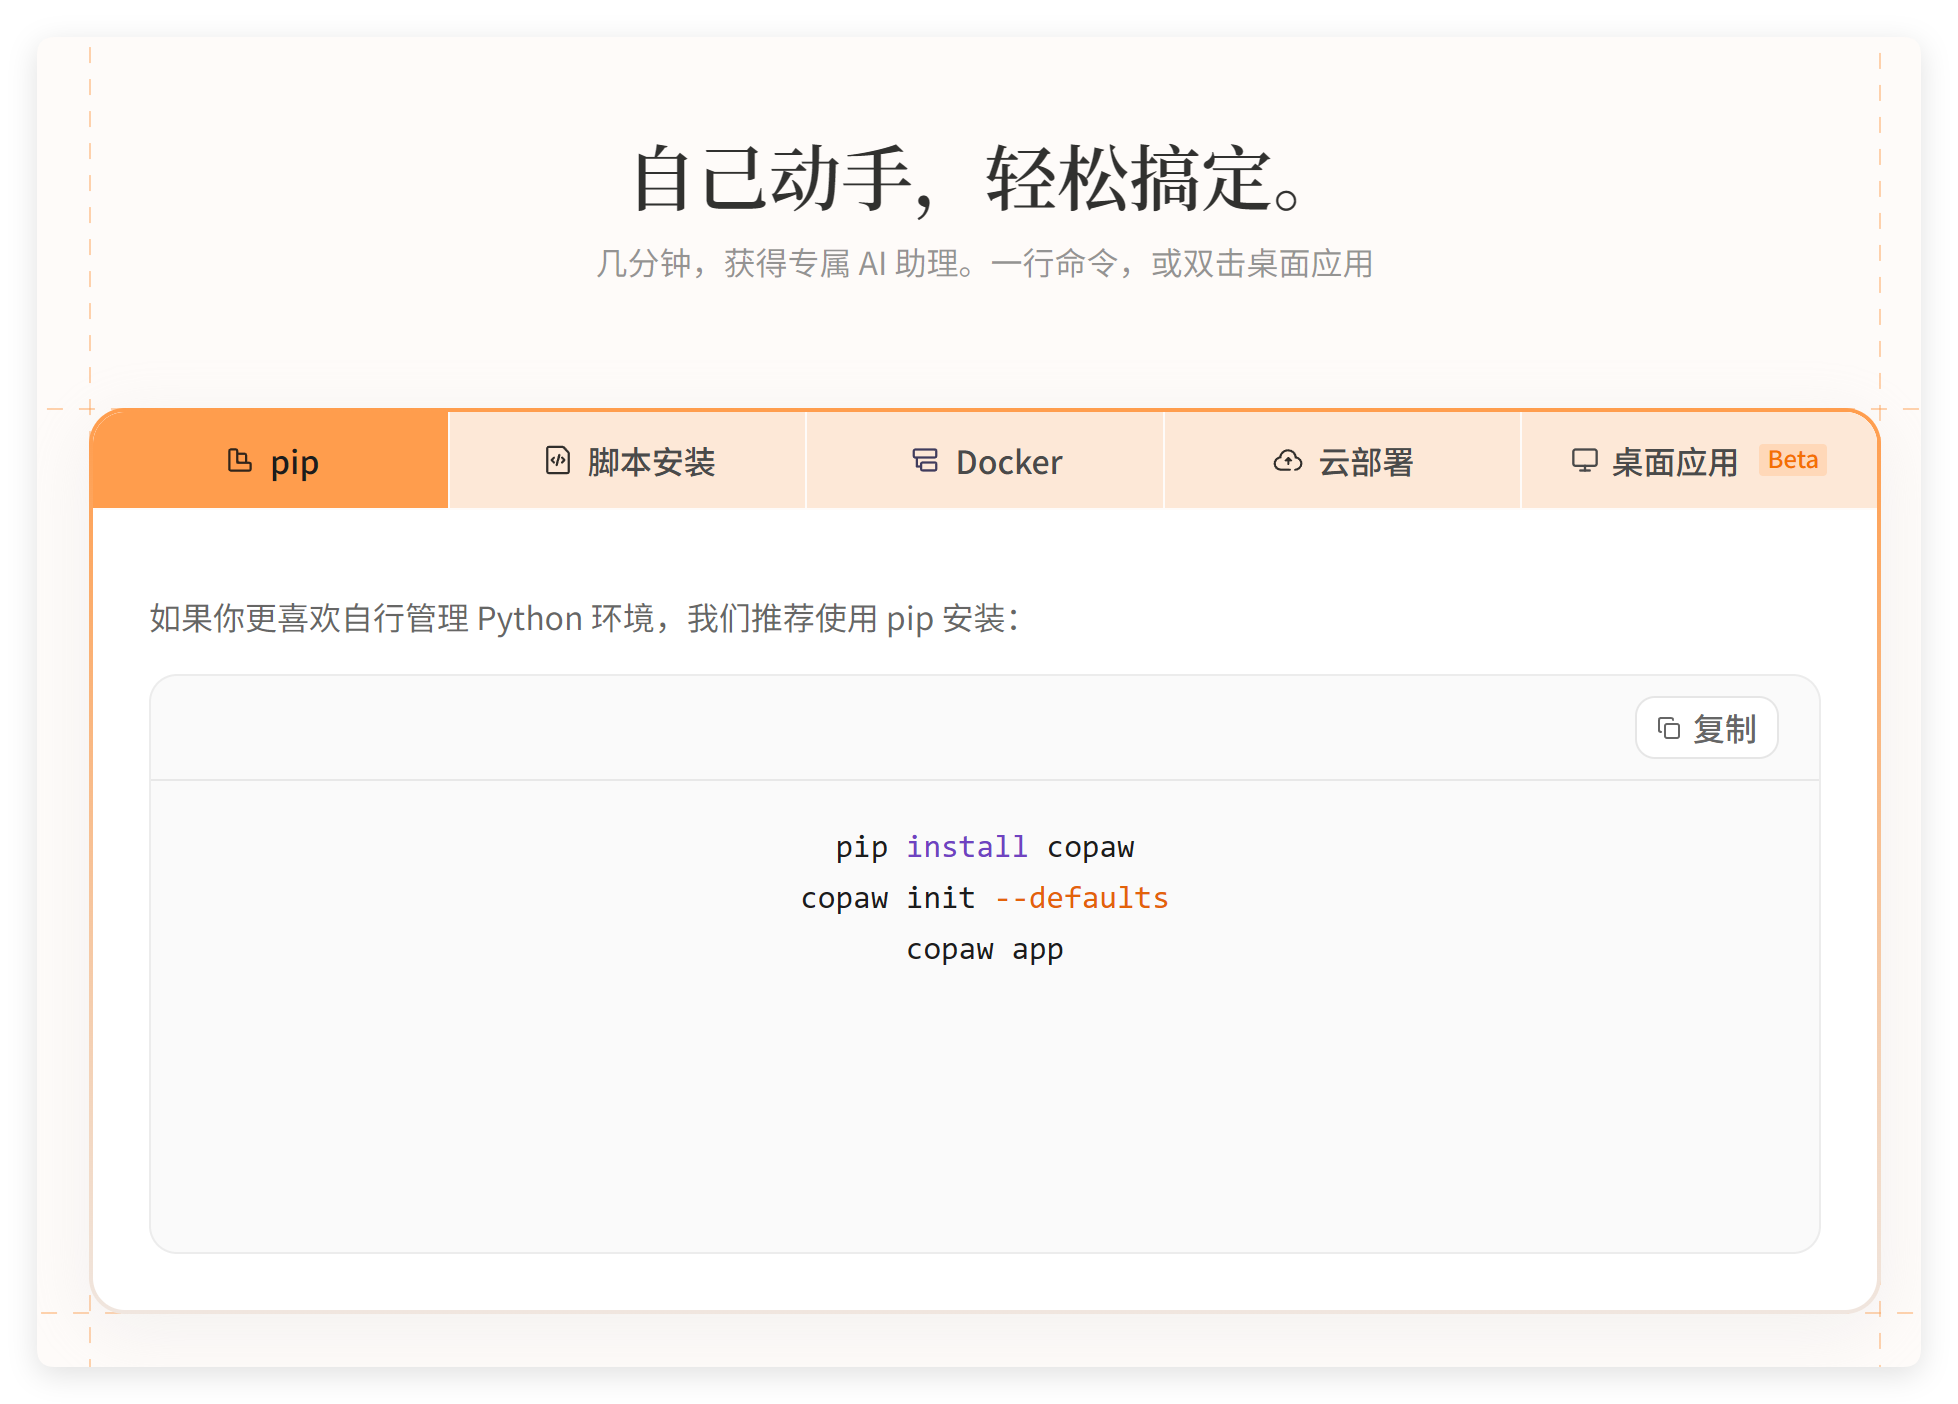The height and width of the screenshot is (1404, 1958).
Task: Click the desktop monitor icon for 桌面应用
Action: tap(1584, 461)
